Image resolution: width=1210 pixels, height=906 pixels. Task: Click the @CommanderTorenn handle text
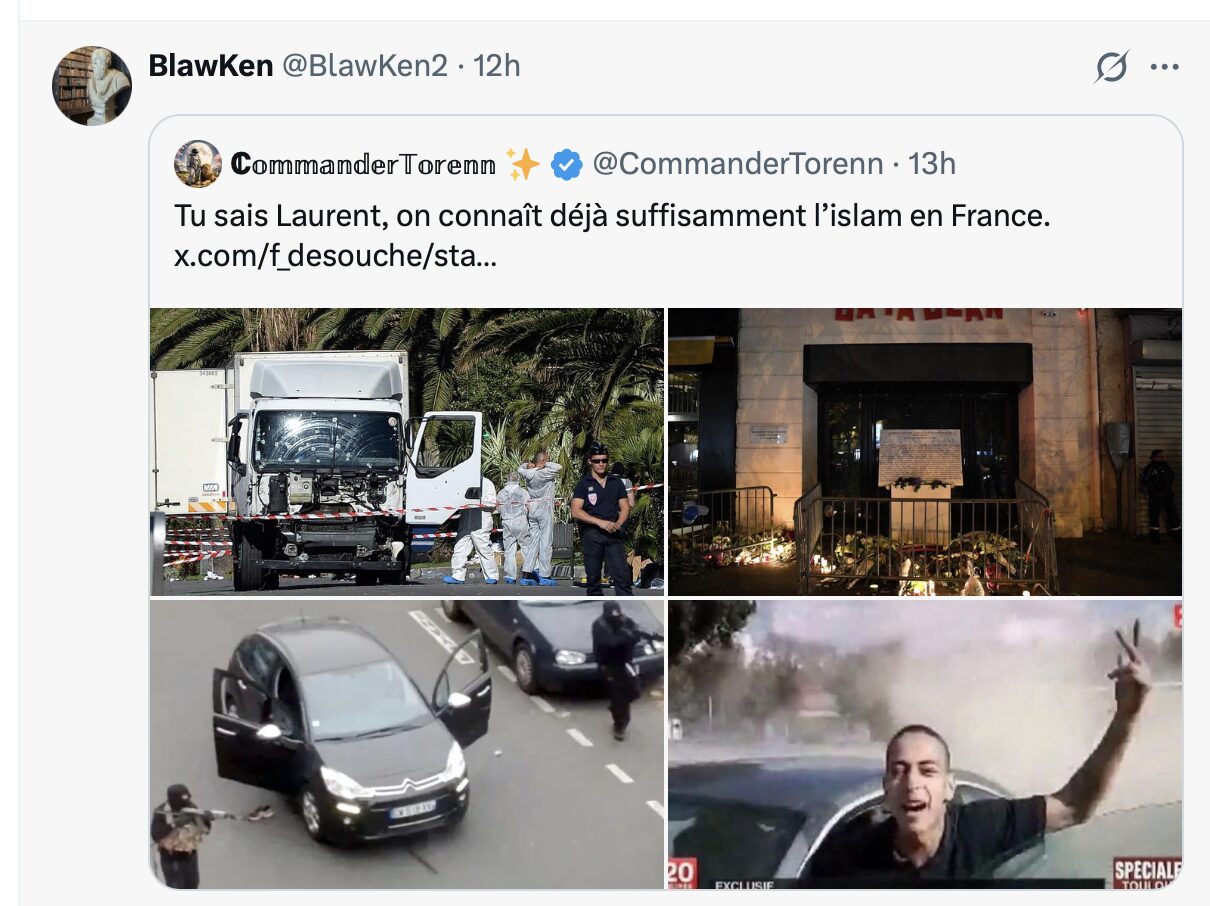738,164
